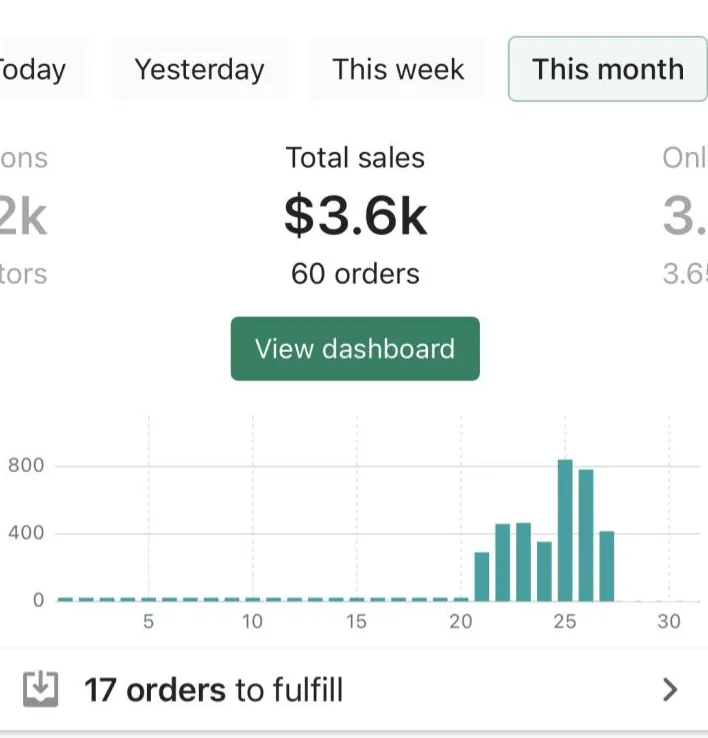Select the sales bar for day 21
The height and width of the screenshot is (738, 708).
(x=482, y=577)
